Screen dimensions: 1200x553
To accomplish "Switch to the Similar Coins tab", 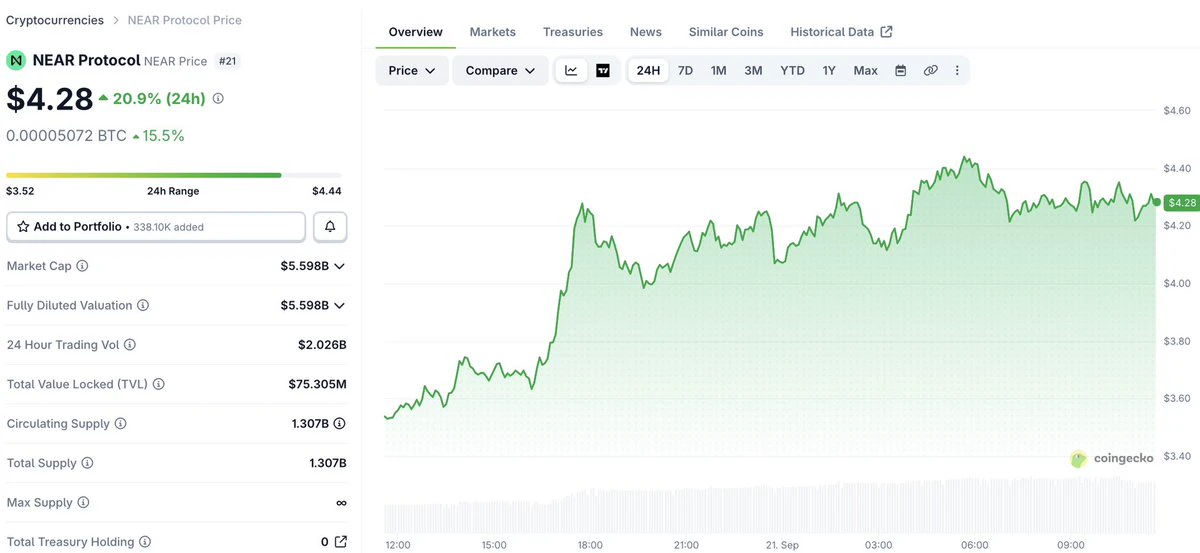I will click(x=726, y=32).
